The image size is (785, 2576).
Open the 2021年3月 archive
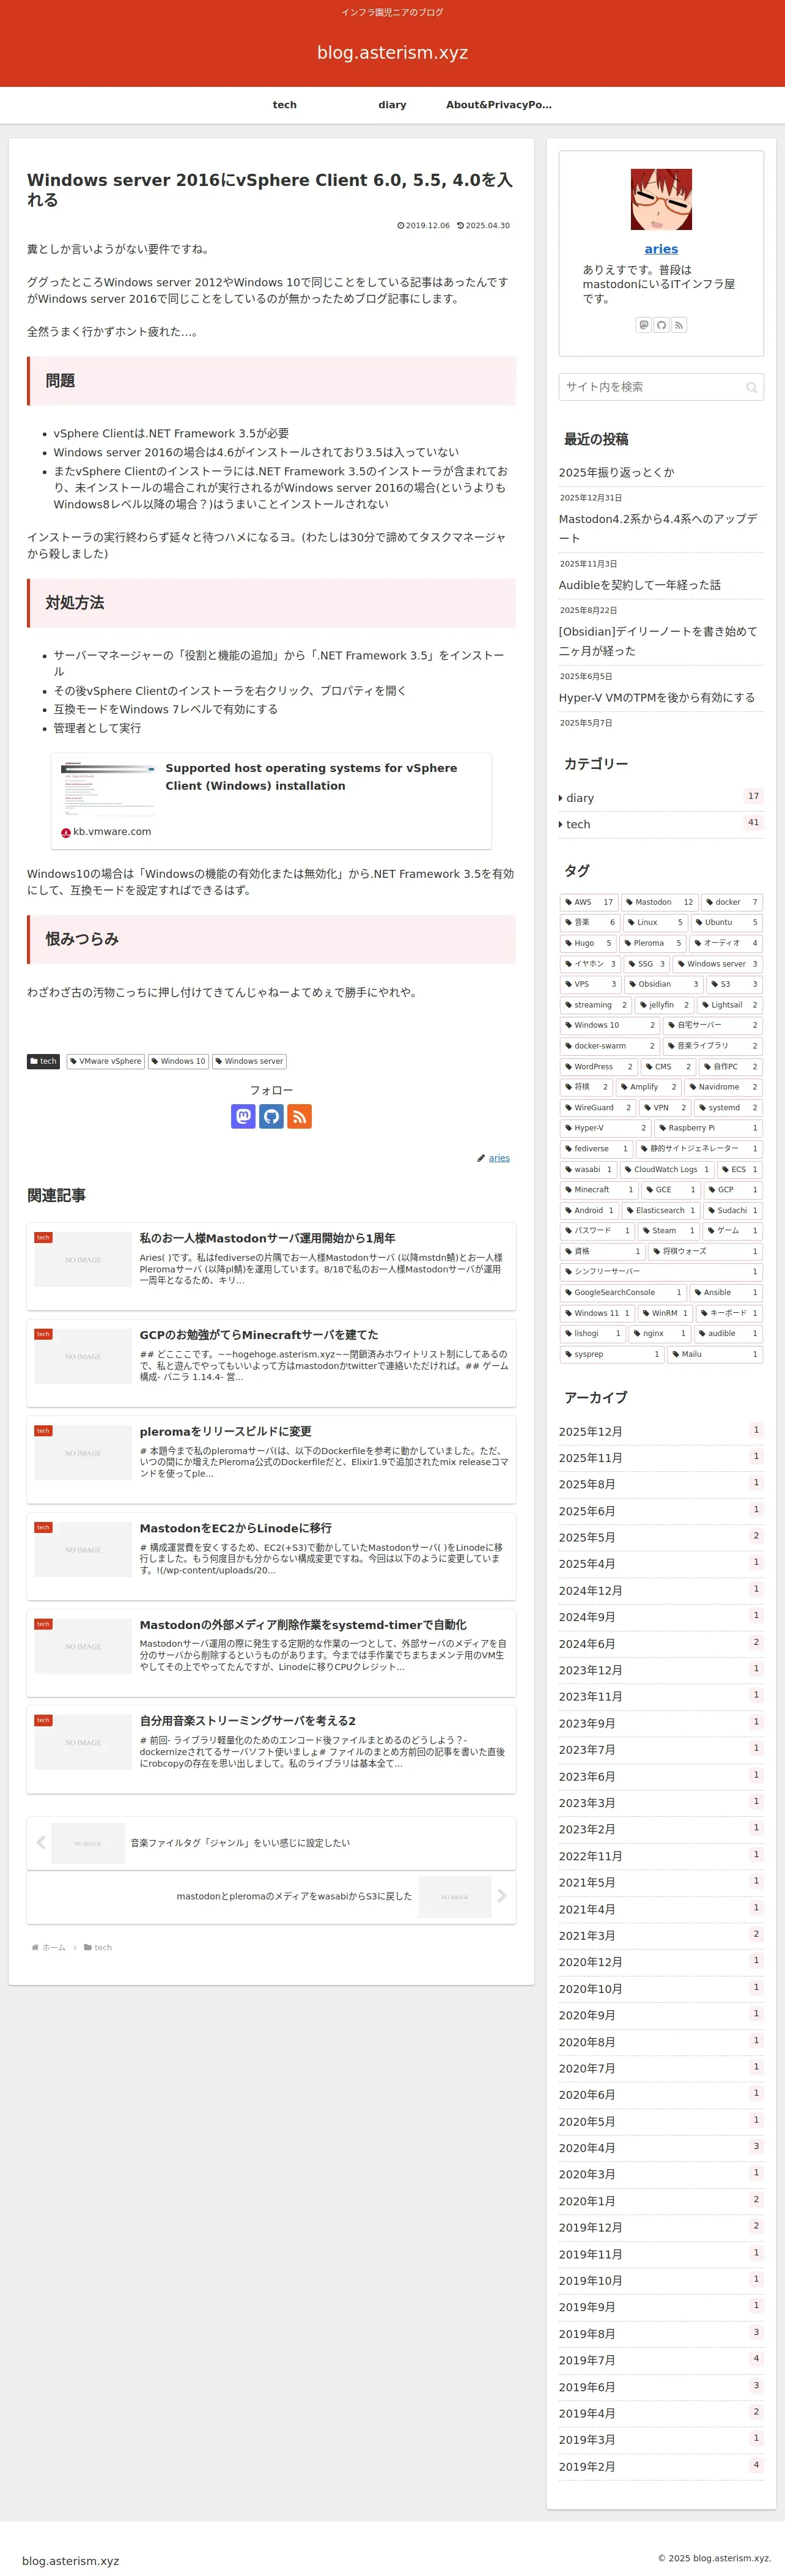point(661,1935)
